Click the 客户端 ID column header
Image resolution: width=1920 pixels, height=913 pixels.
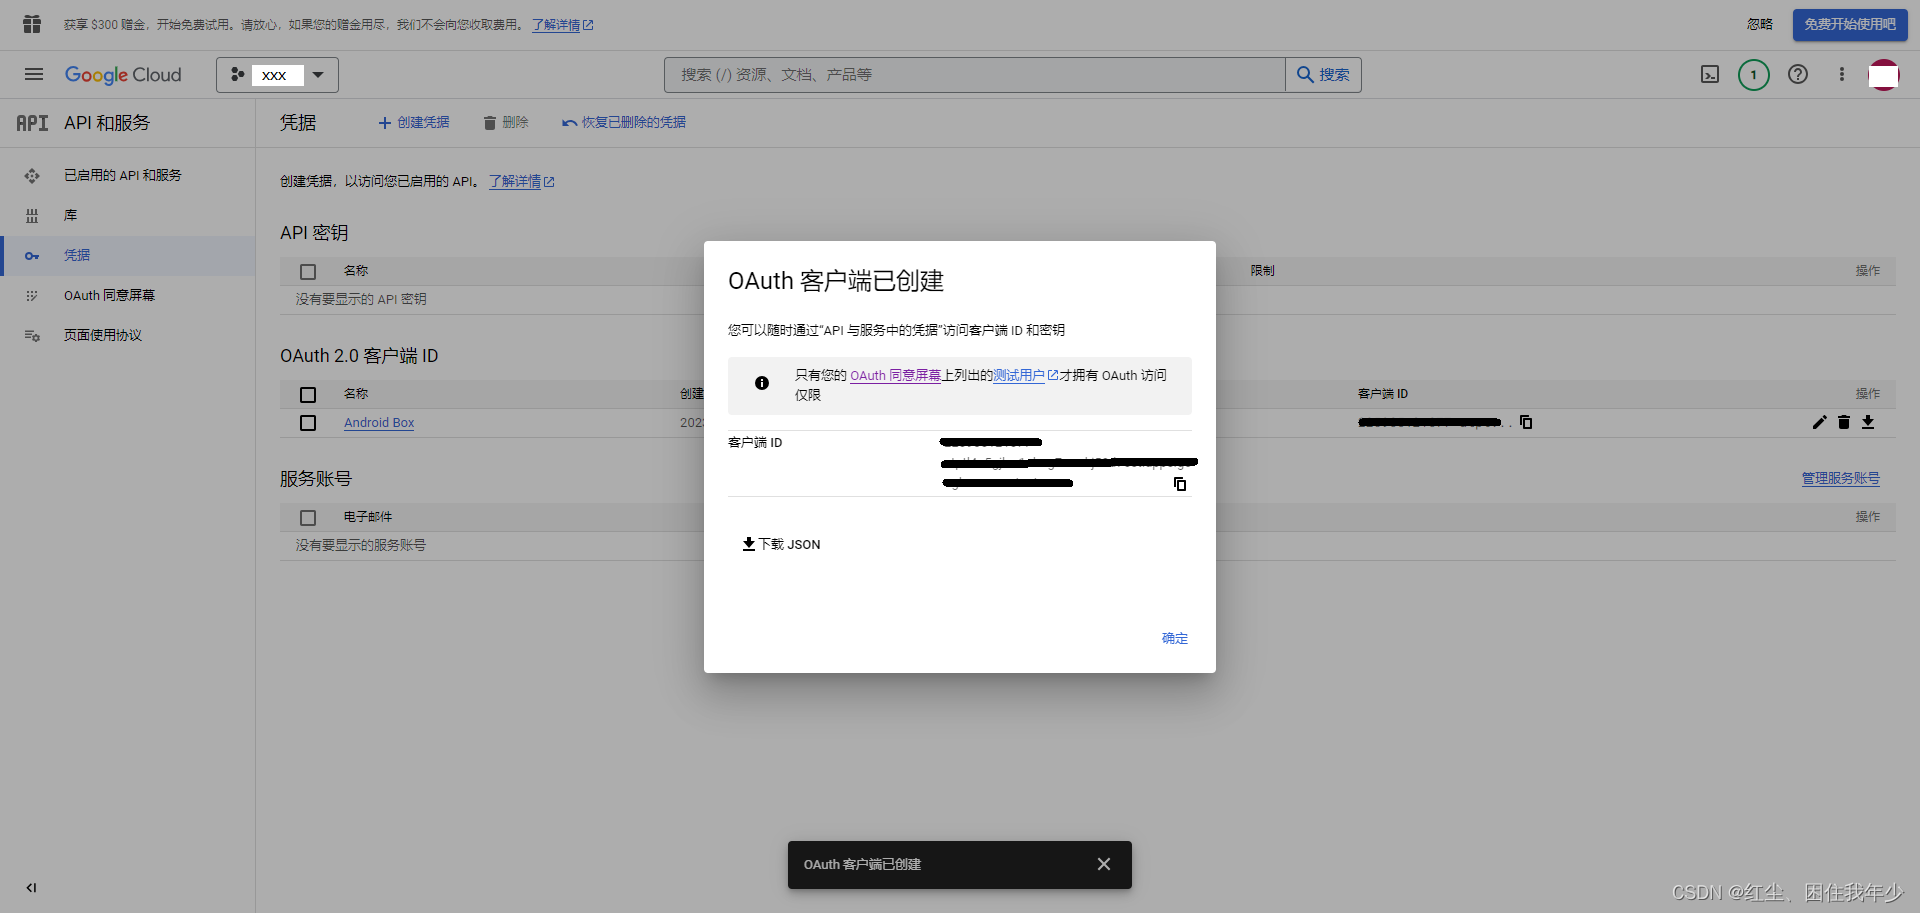pos(1383,394)
